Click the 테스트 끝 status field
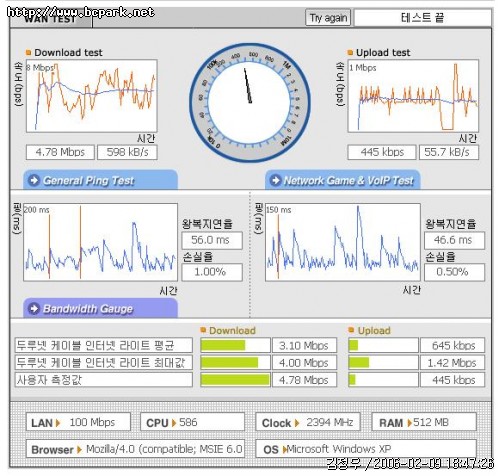This screenshot has width=500, height=476. pyautogui.click(x=422, y=18)
